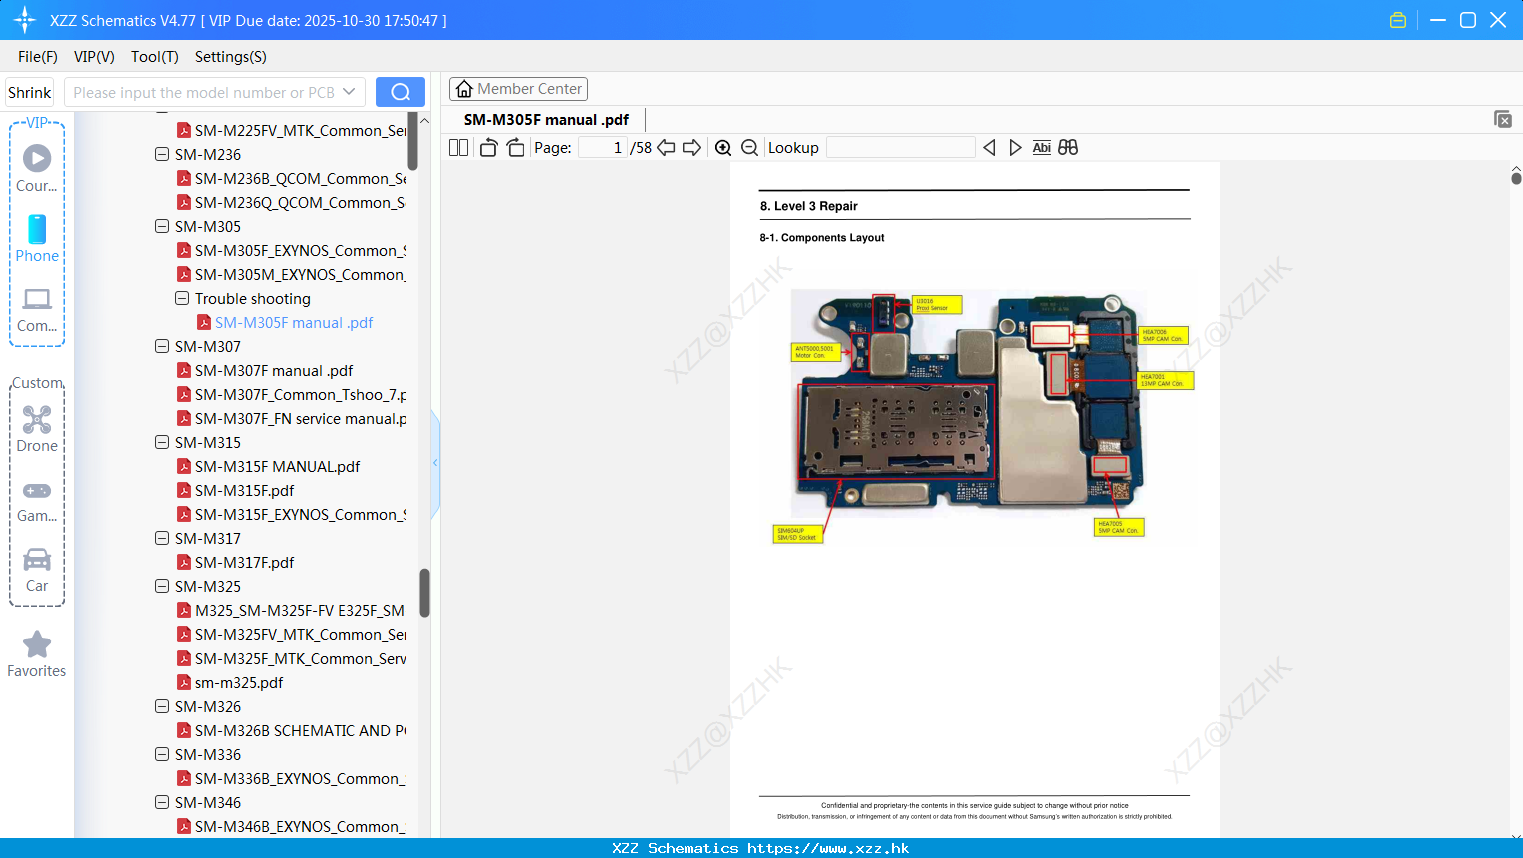Click the Page number field
This screenshot has width=1523, height=858.
603,148
